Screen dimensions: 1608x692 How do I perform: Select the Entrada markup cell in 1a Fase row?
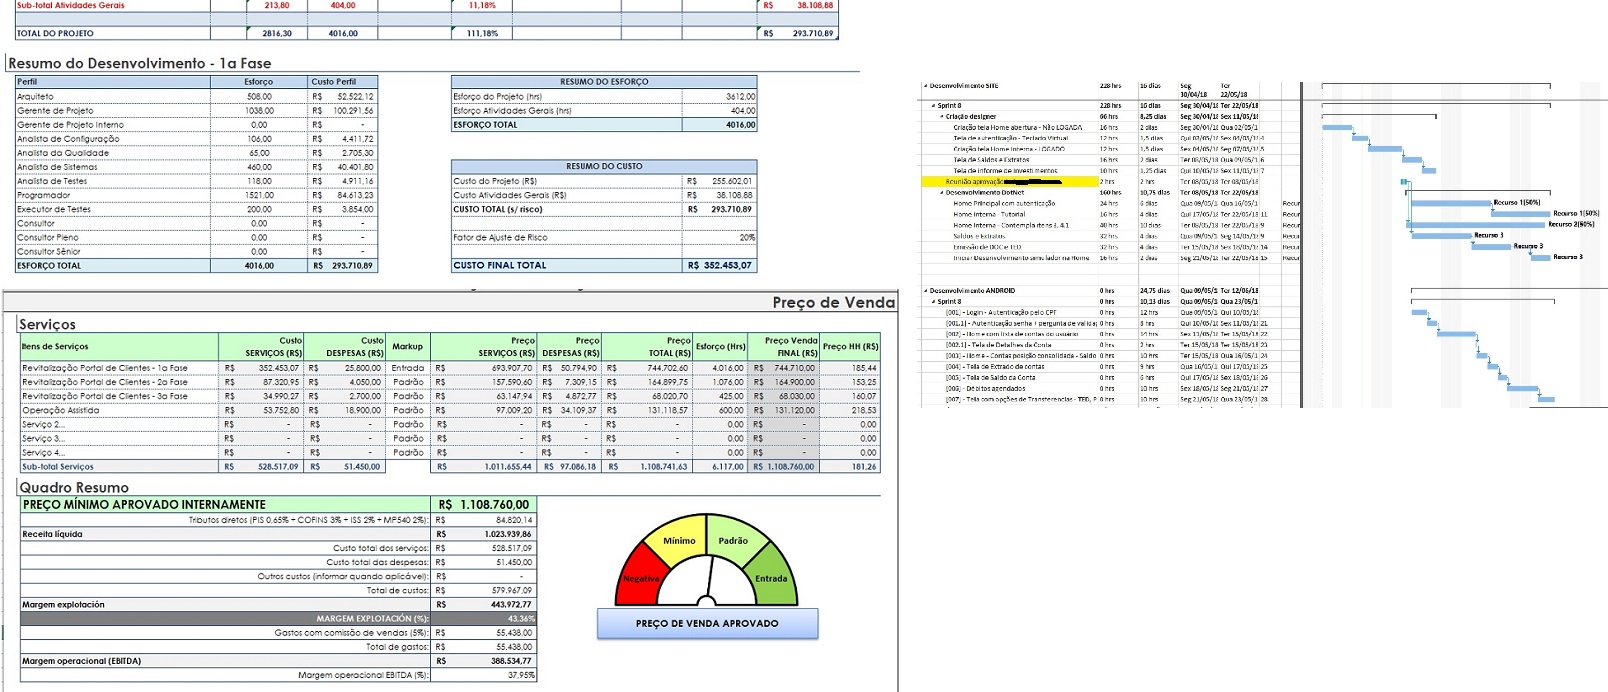coord(407,368)
